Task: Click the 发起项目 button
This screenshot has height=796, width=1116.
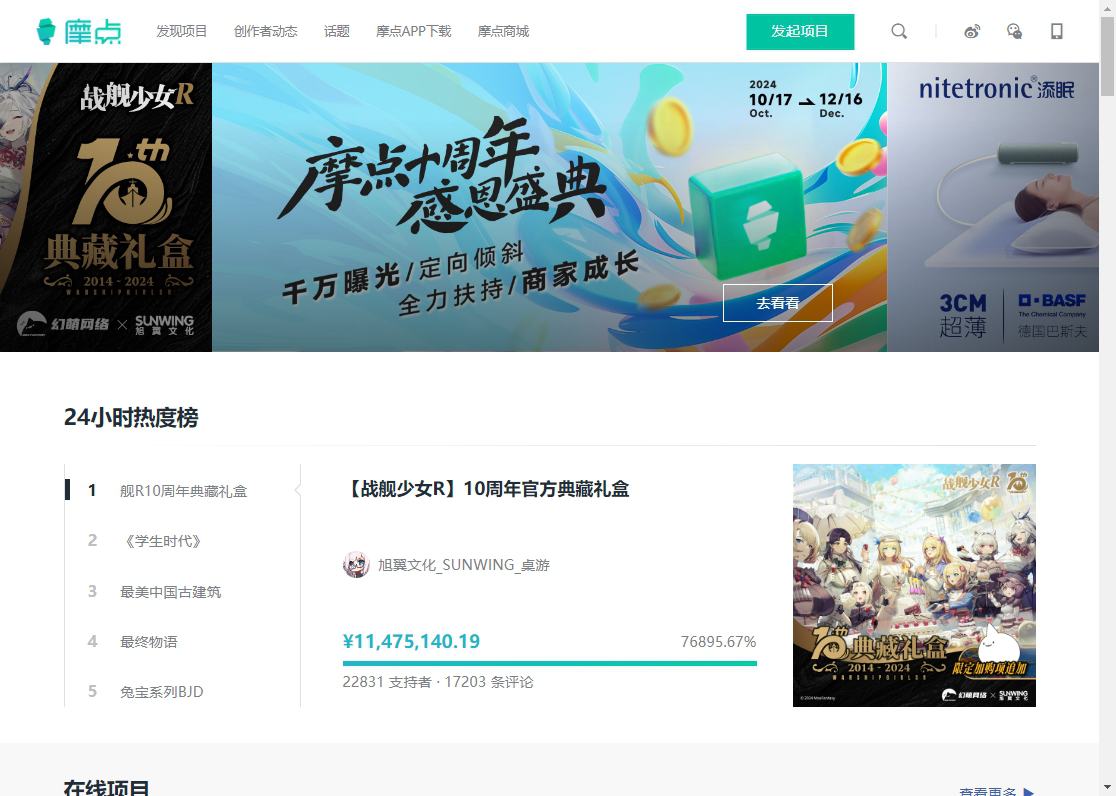Action: 800,31
